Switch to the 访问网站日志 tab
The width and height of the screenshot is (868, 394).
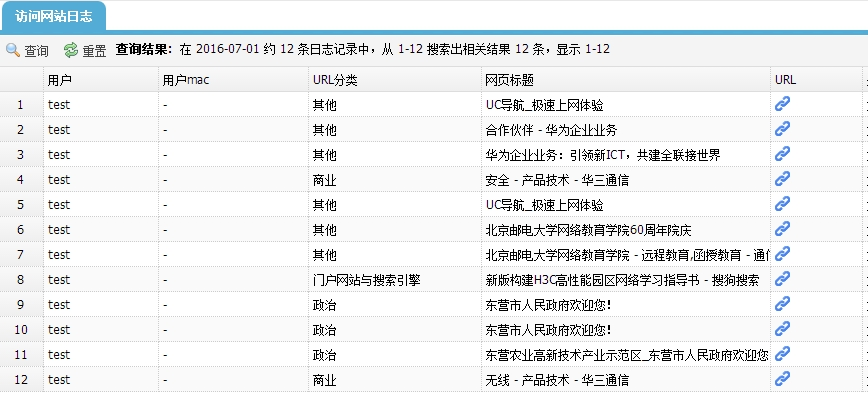pyautogui.click(x=54, y=16)
